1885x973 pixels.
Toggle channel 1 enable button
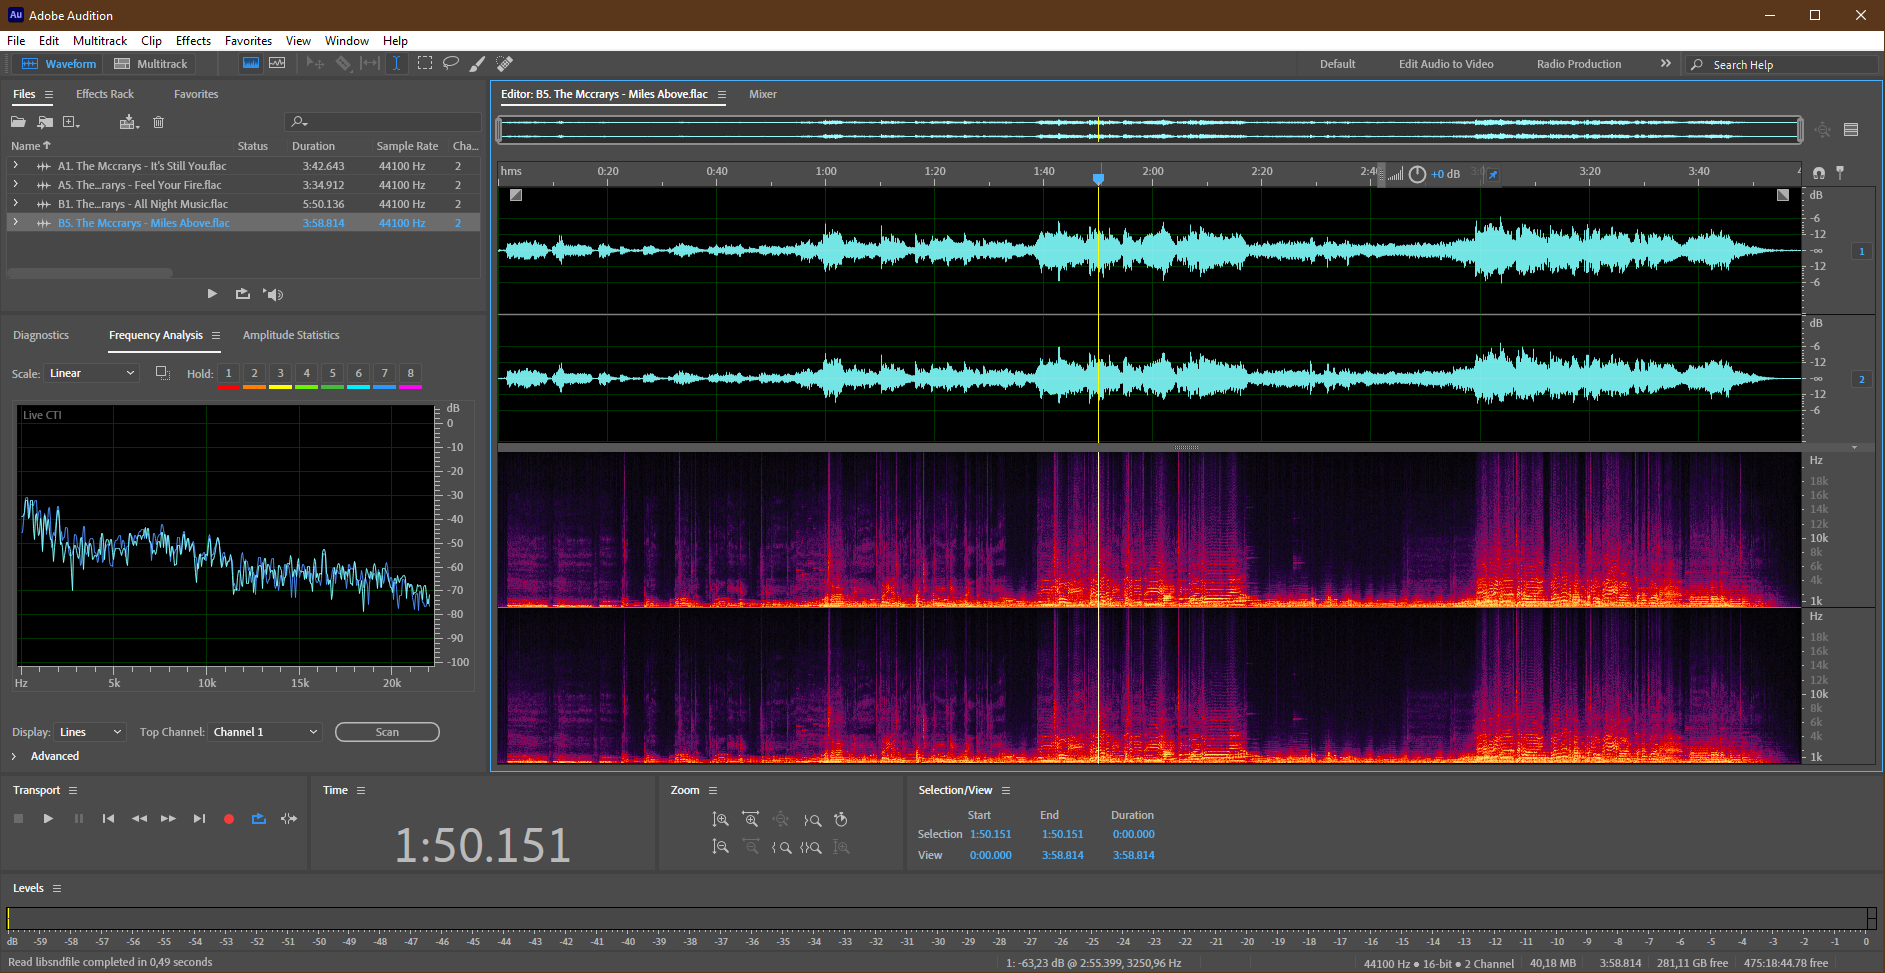coord(1861,251)
